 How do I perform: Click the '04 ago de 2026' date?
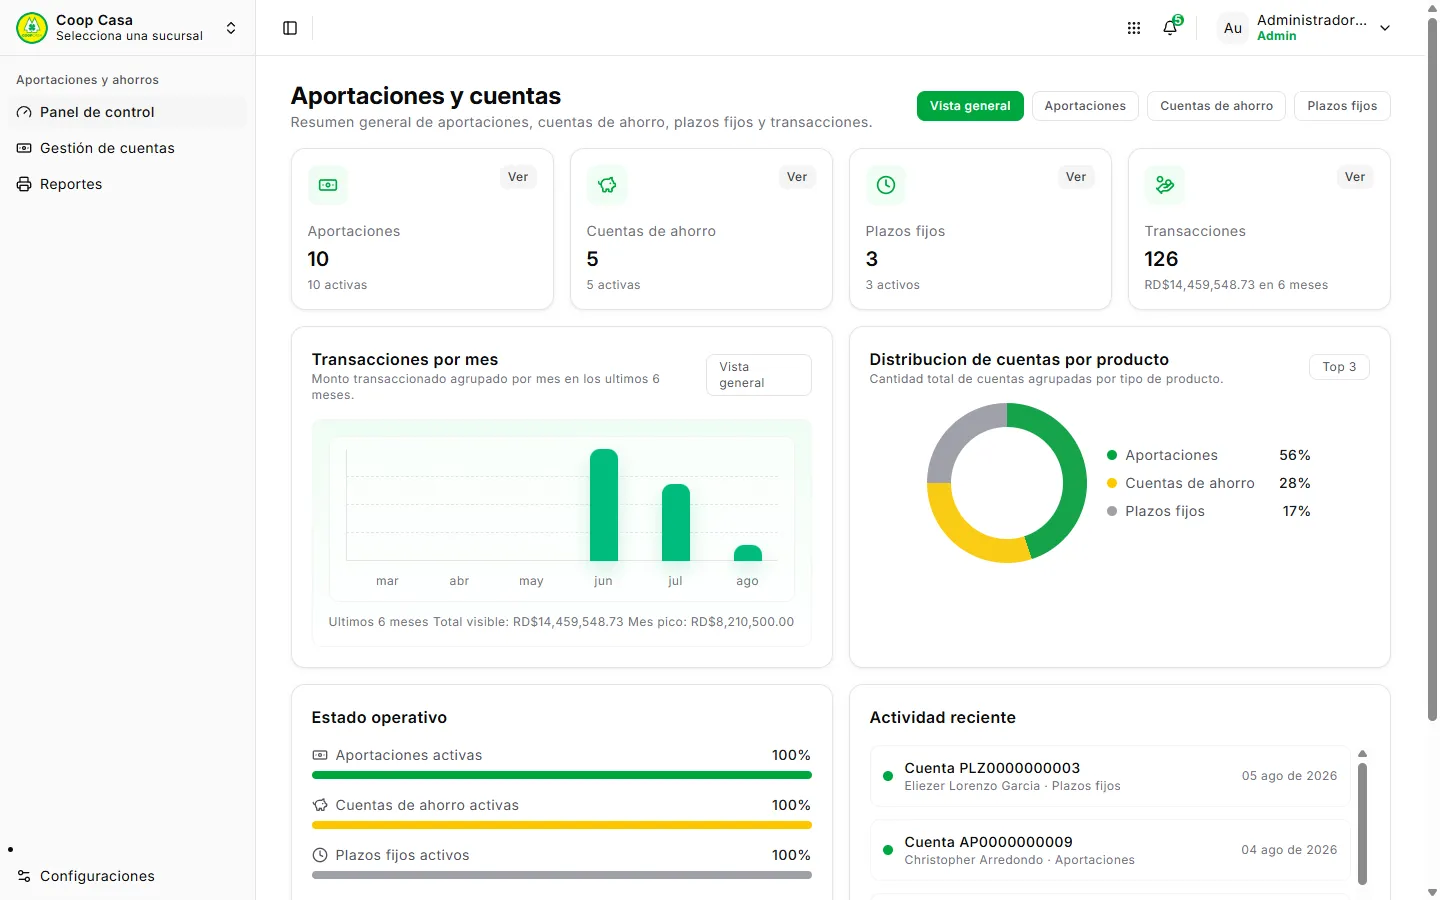[x=1289, y=850]
